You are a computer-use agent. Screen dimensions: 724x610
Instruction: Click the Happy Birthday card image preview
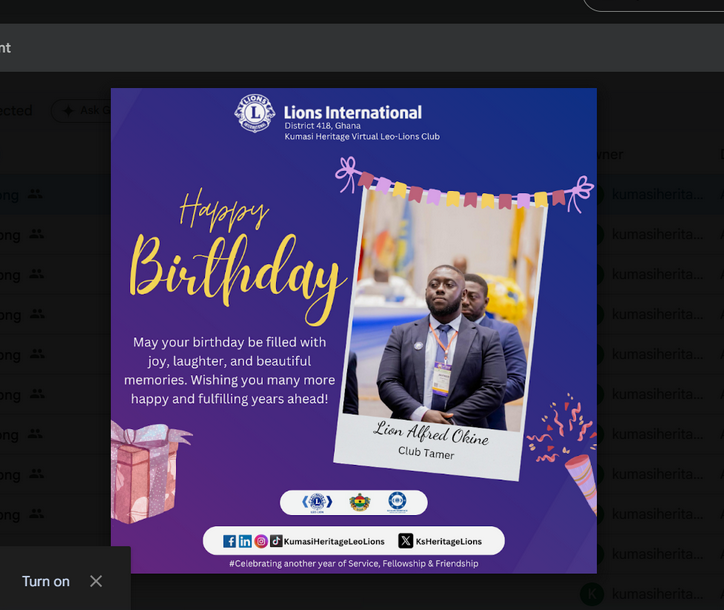click(354, 331)
